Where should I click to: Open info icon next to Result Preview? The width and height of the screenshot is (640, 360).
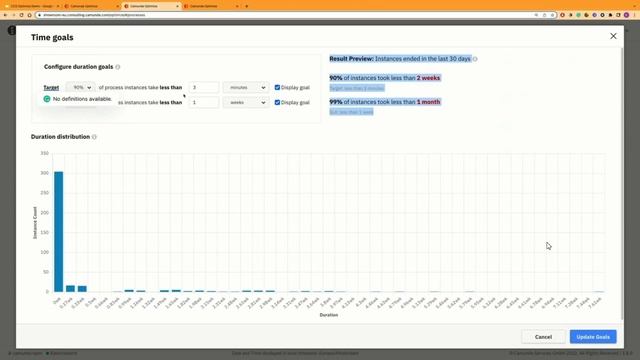[x=475, y=59]
